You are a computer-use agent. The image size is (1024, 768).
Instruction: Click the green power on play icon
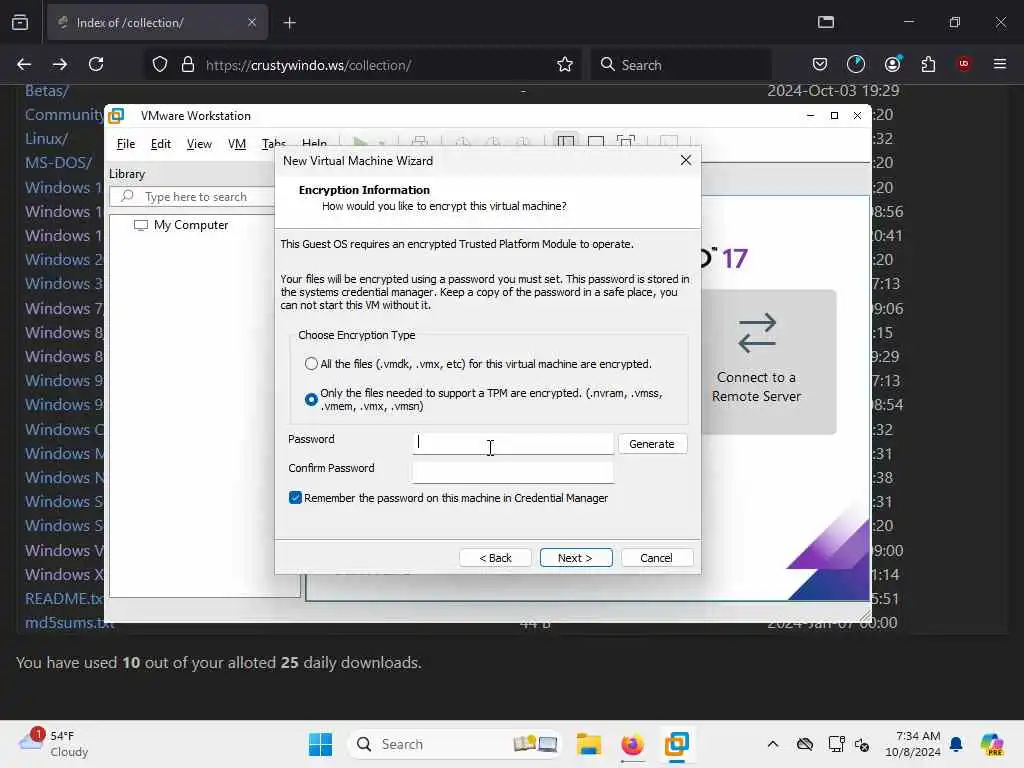pos(360,141)
